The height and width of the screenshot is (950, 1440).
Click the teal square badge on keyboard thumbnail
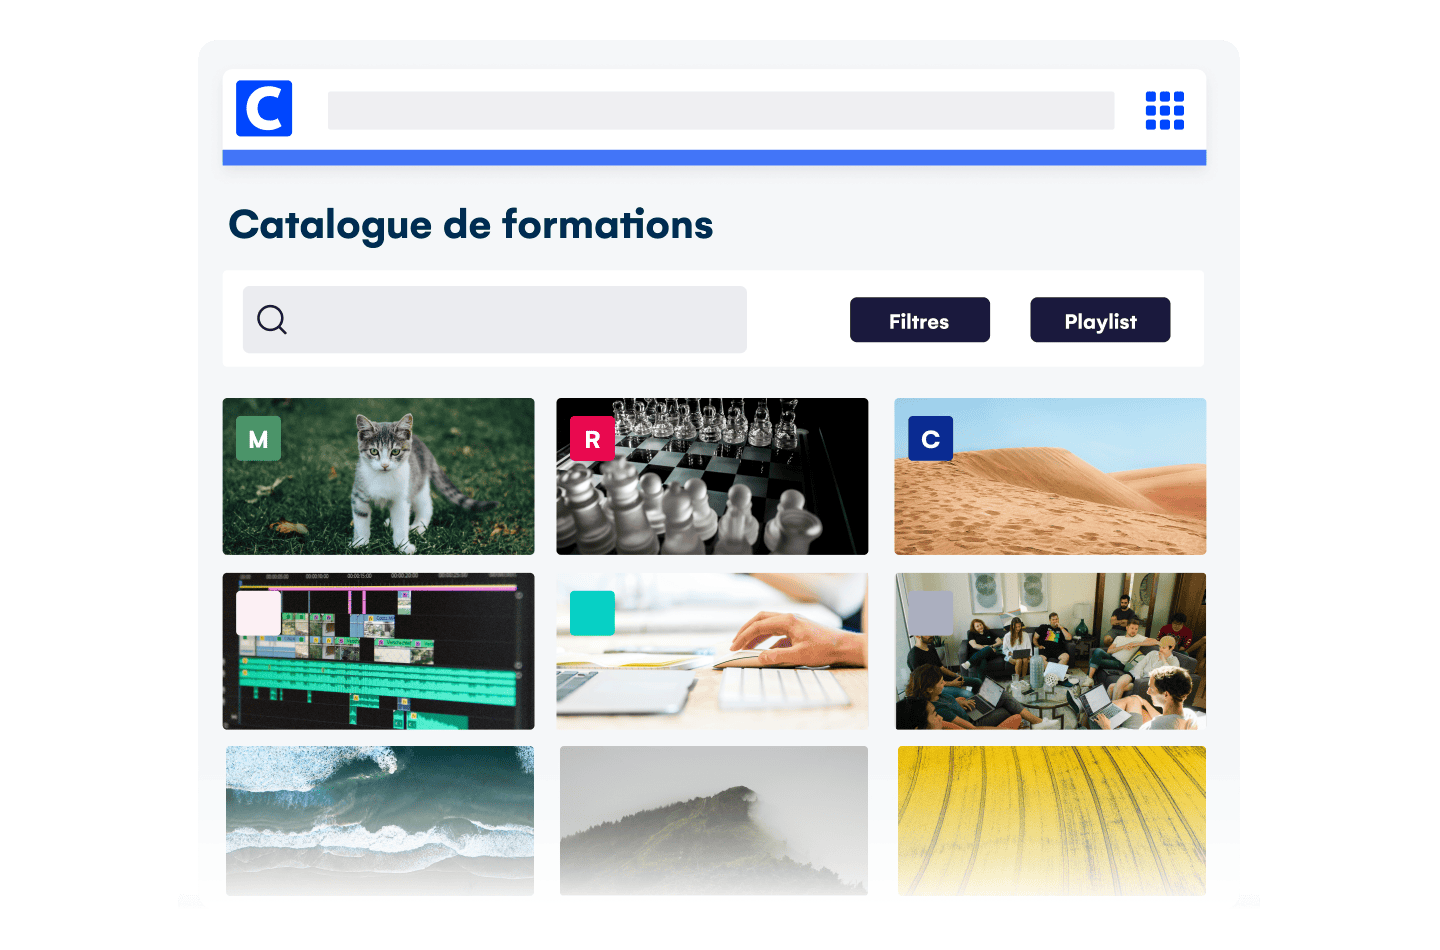[592, 613]
